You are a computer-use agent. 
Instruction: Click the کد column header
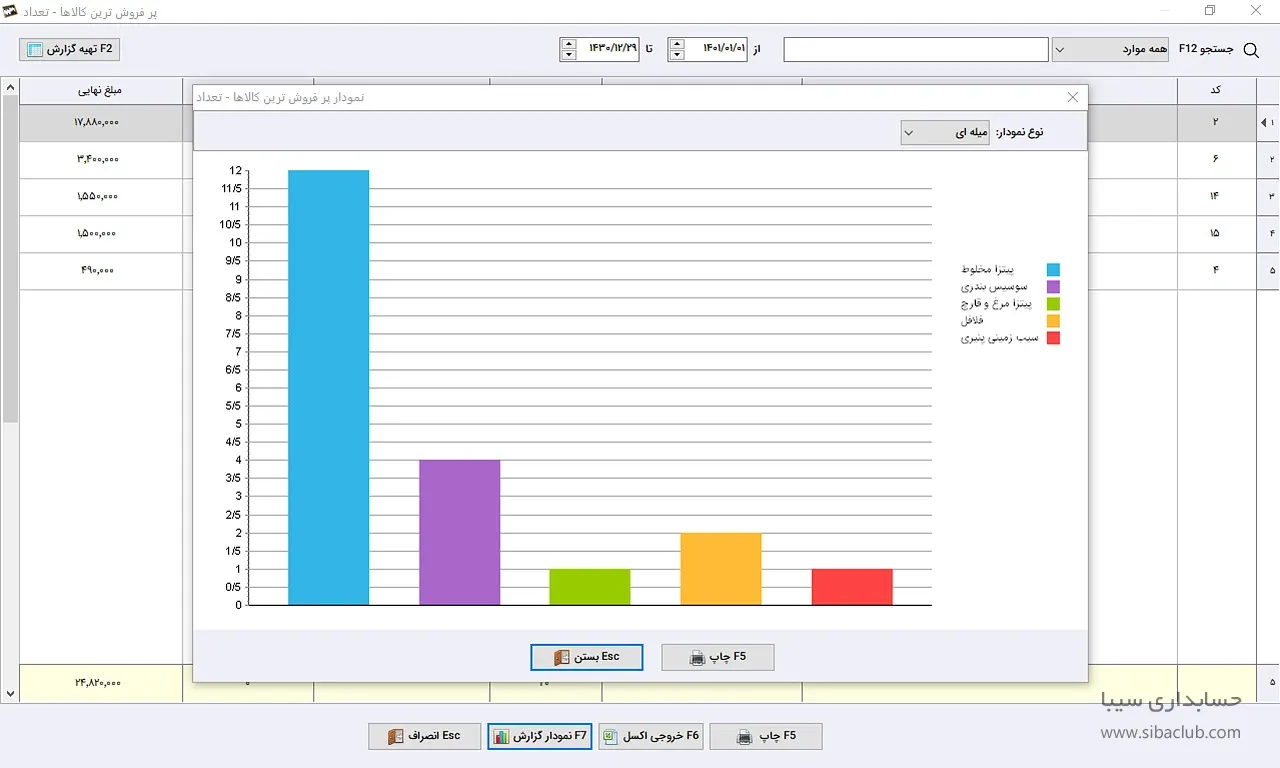pos(1216,90)
